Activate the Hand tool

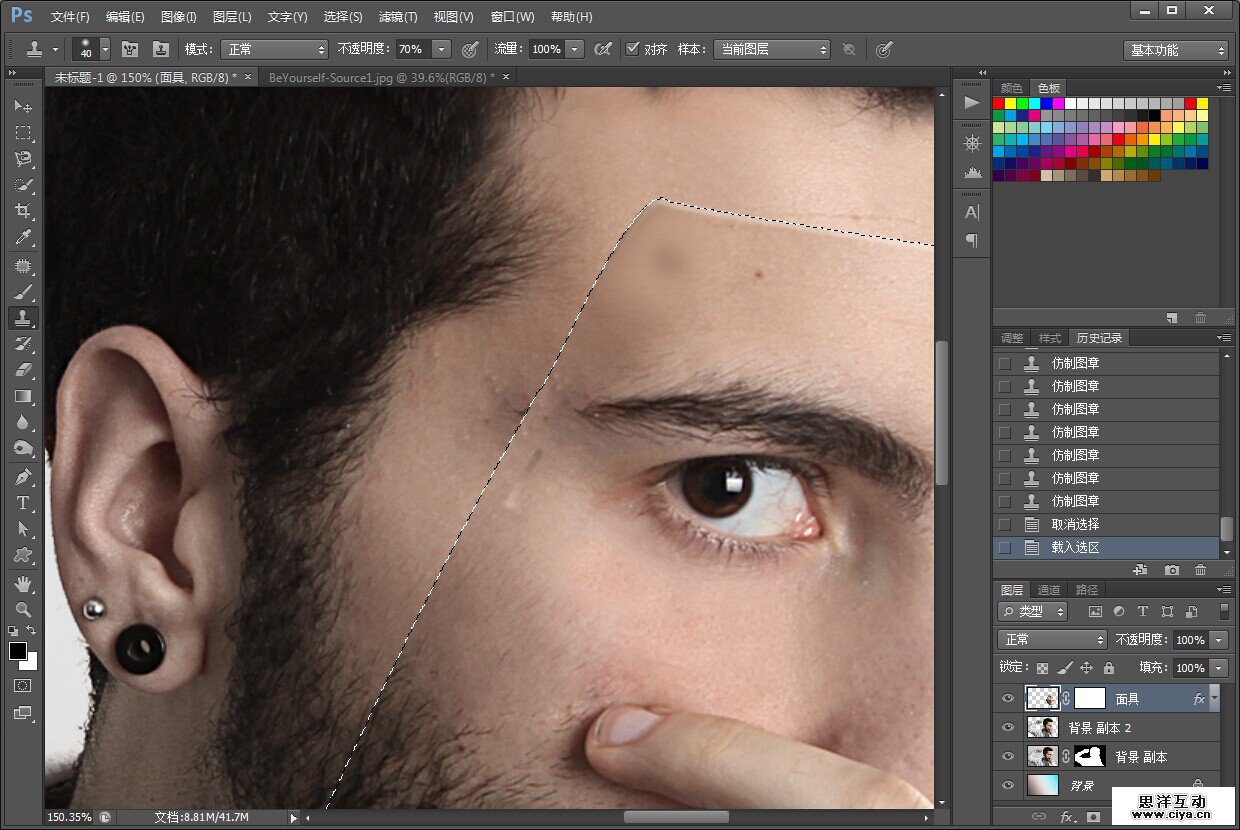(x=23, y=583)
